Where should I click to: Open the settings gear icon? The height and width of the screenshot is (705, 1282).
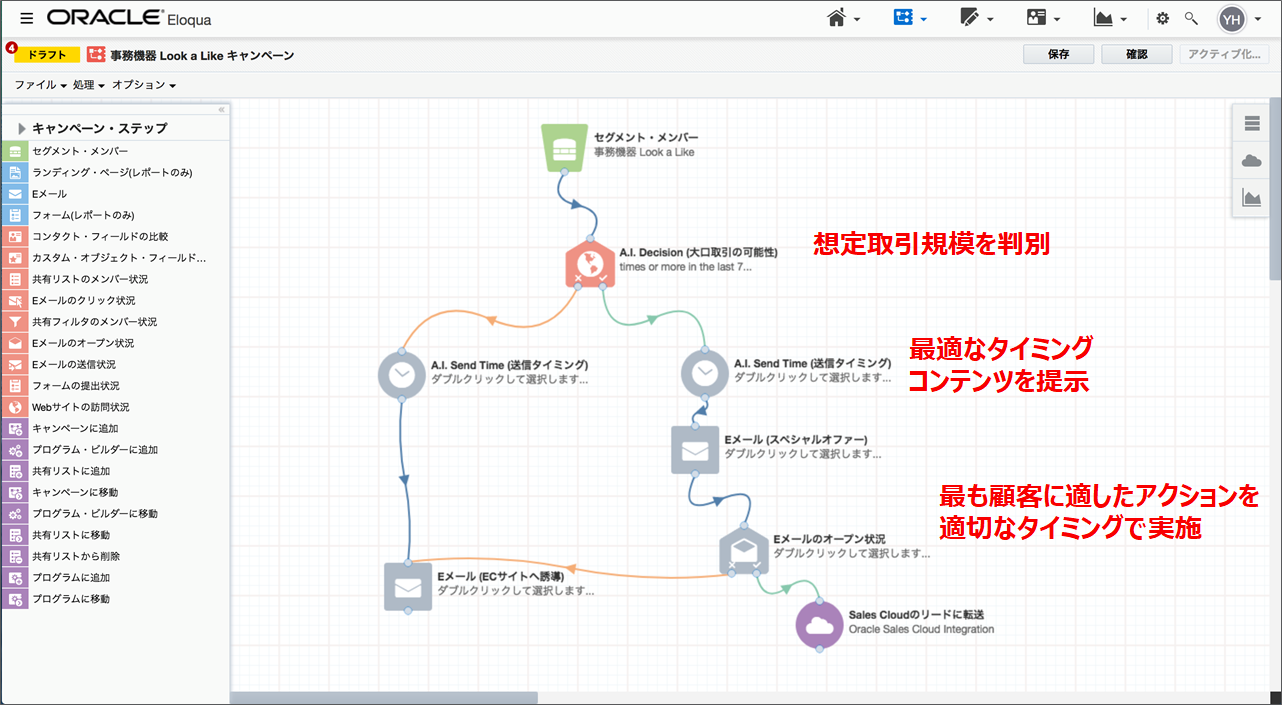(x=1161, y=17)
